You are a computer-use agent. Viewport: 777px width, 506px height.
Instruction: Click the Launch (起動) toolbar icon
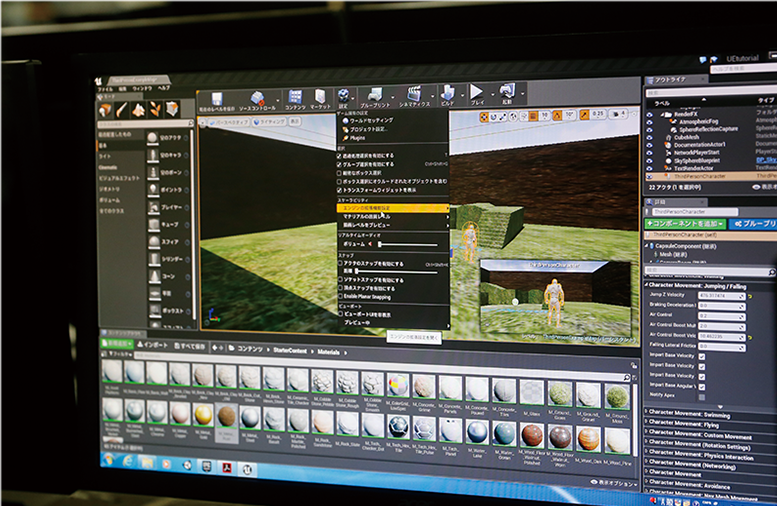[x=507, y=90]
